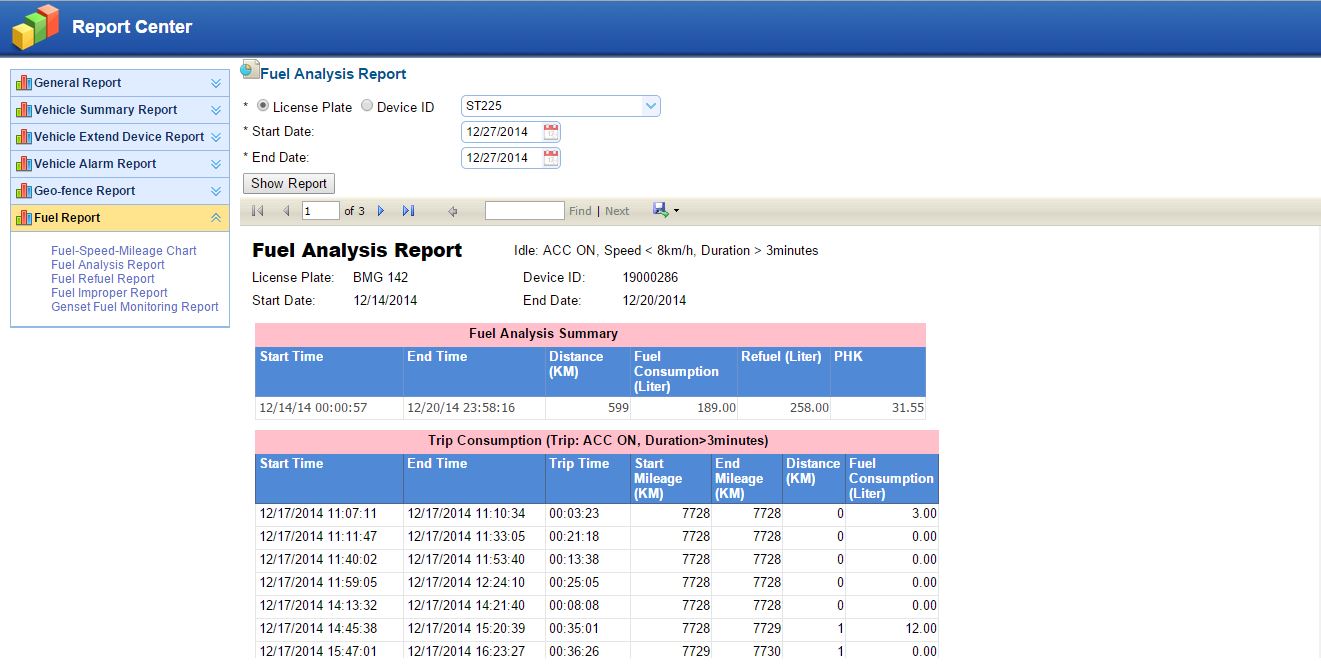Click the Device ID value 19000286
The image size is (1321, 666).
click(650, 278)
